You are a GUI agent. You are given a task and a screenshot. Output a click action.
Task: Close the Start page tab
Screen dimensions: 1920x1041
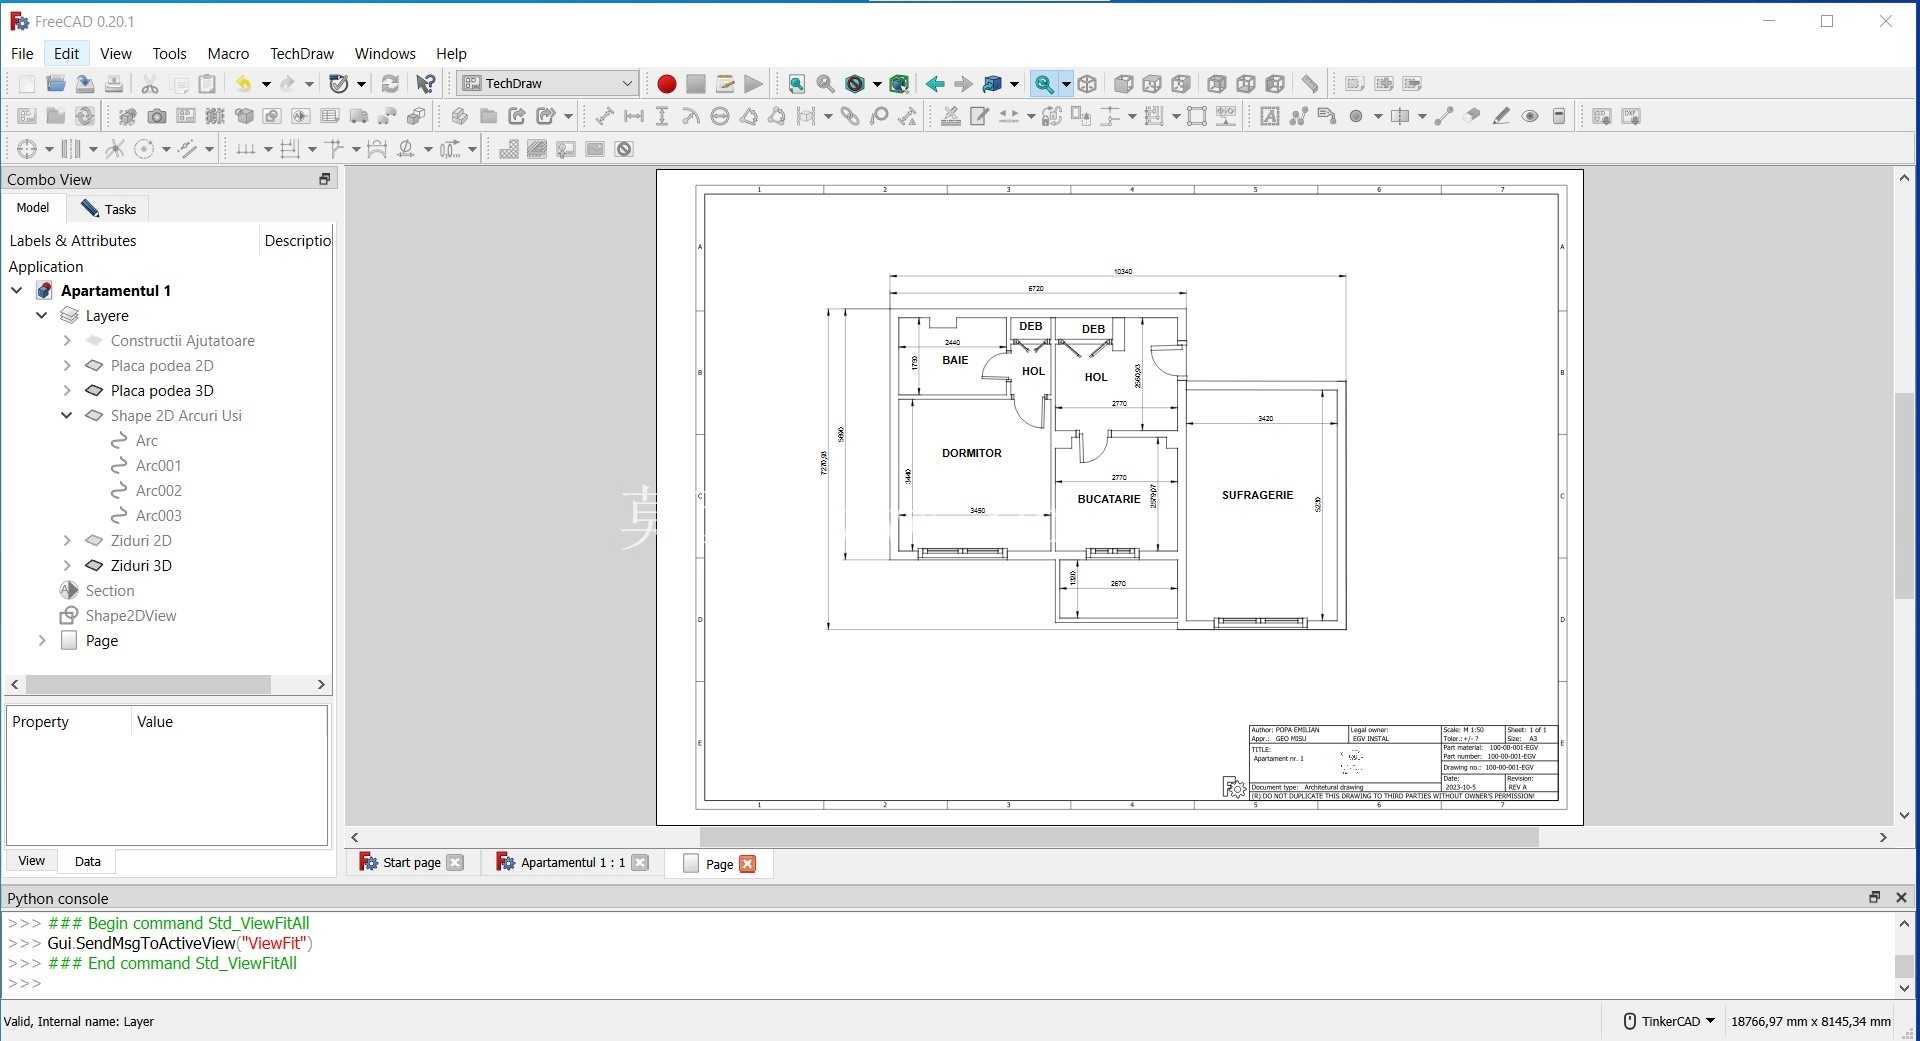(455, 863)
